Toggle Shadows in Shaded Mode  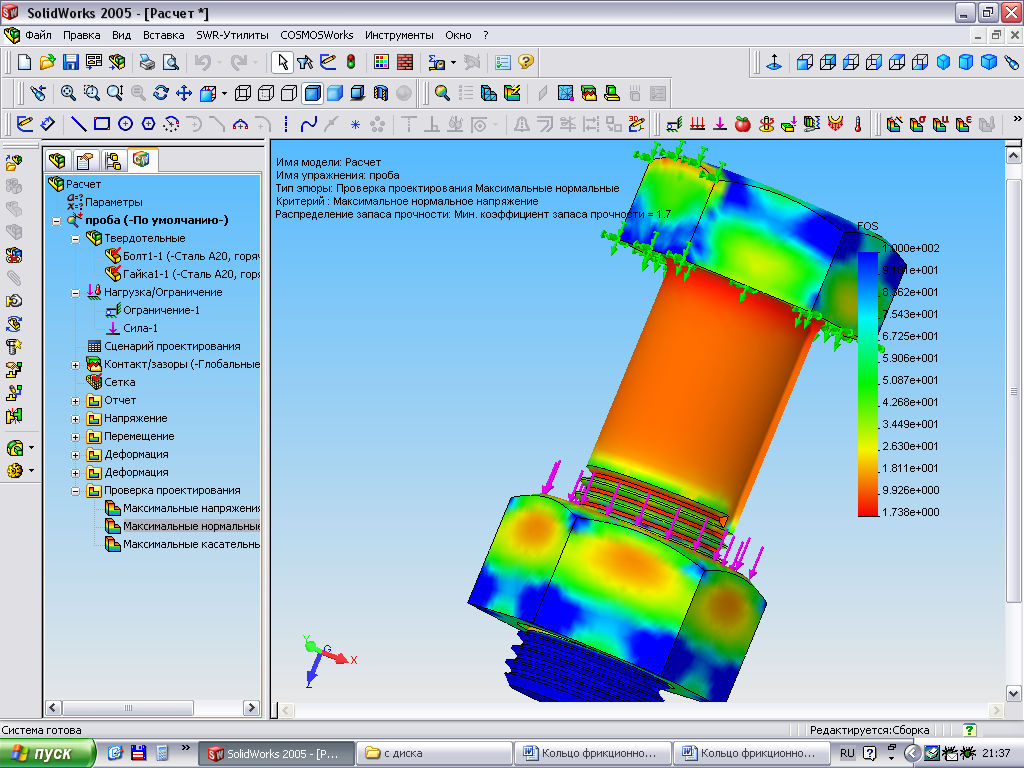[x=358, y=93]
